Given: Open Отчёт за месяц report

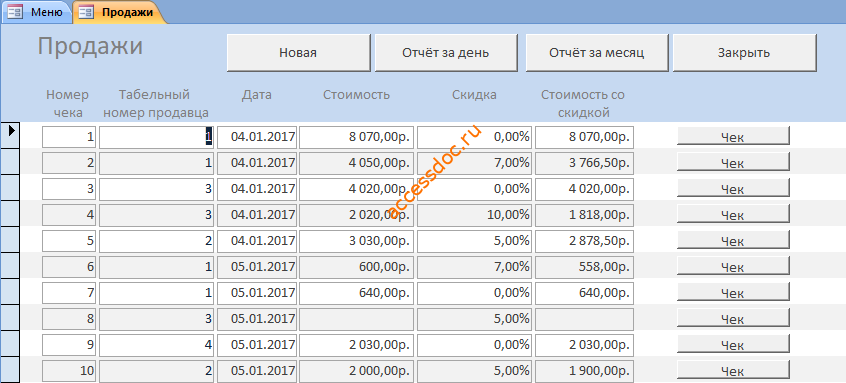Looking at the screenshot, I should pos(597,53).
